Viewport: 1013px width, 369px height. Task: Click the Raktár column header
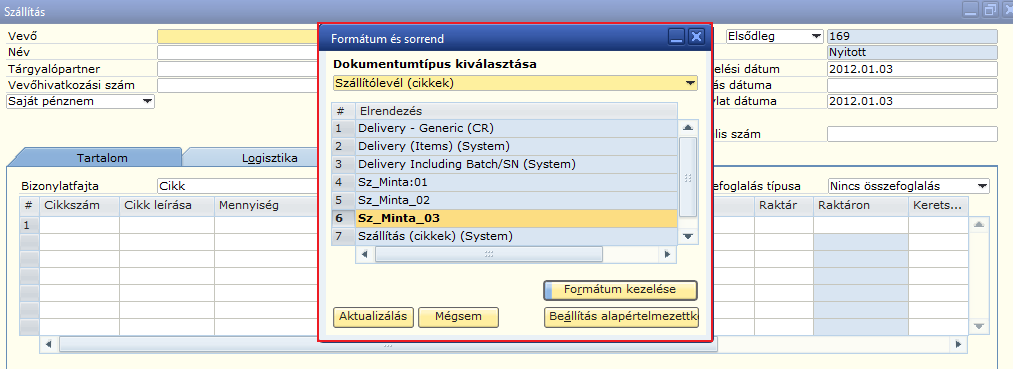tap(784, 206)
